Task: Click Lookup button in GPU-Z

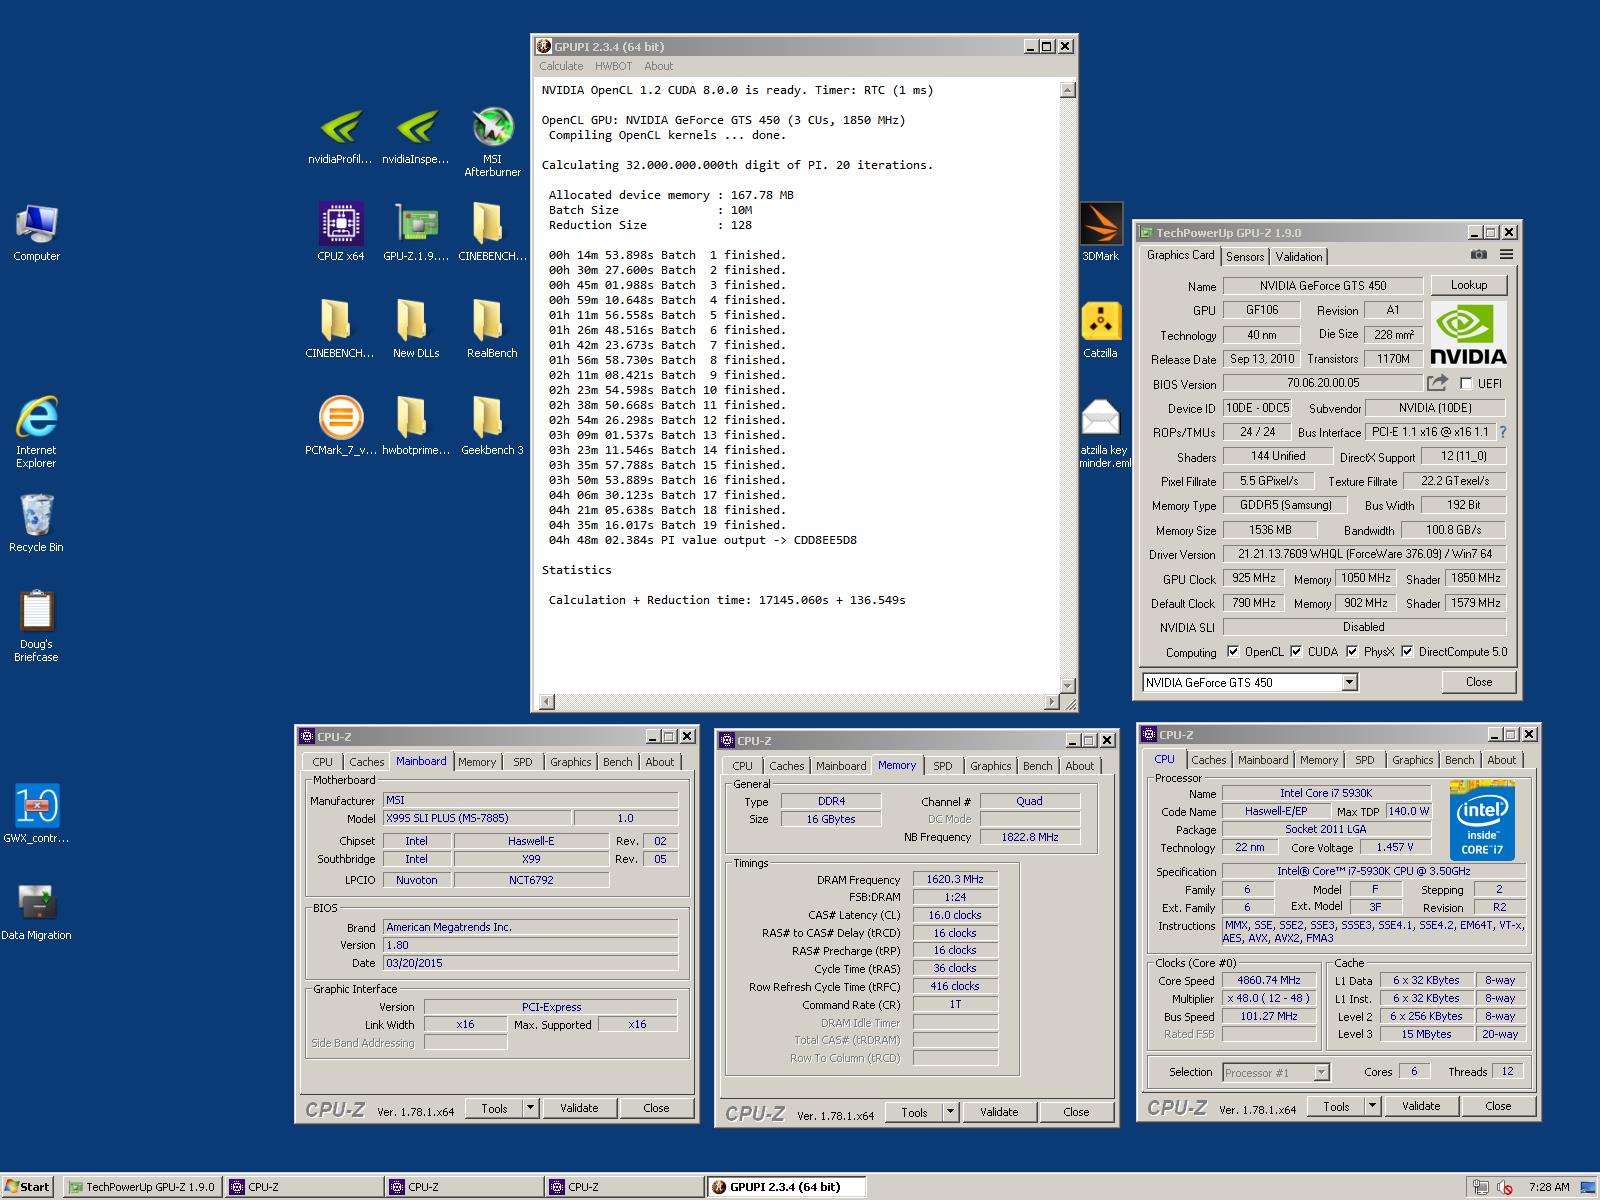Action: point(1469,285)
